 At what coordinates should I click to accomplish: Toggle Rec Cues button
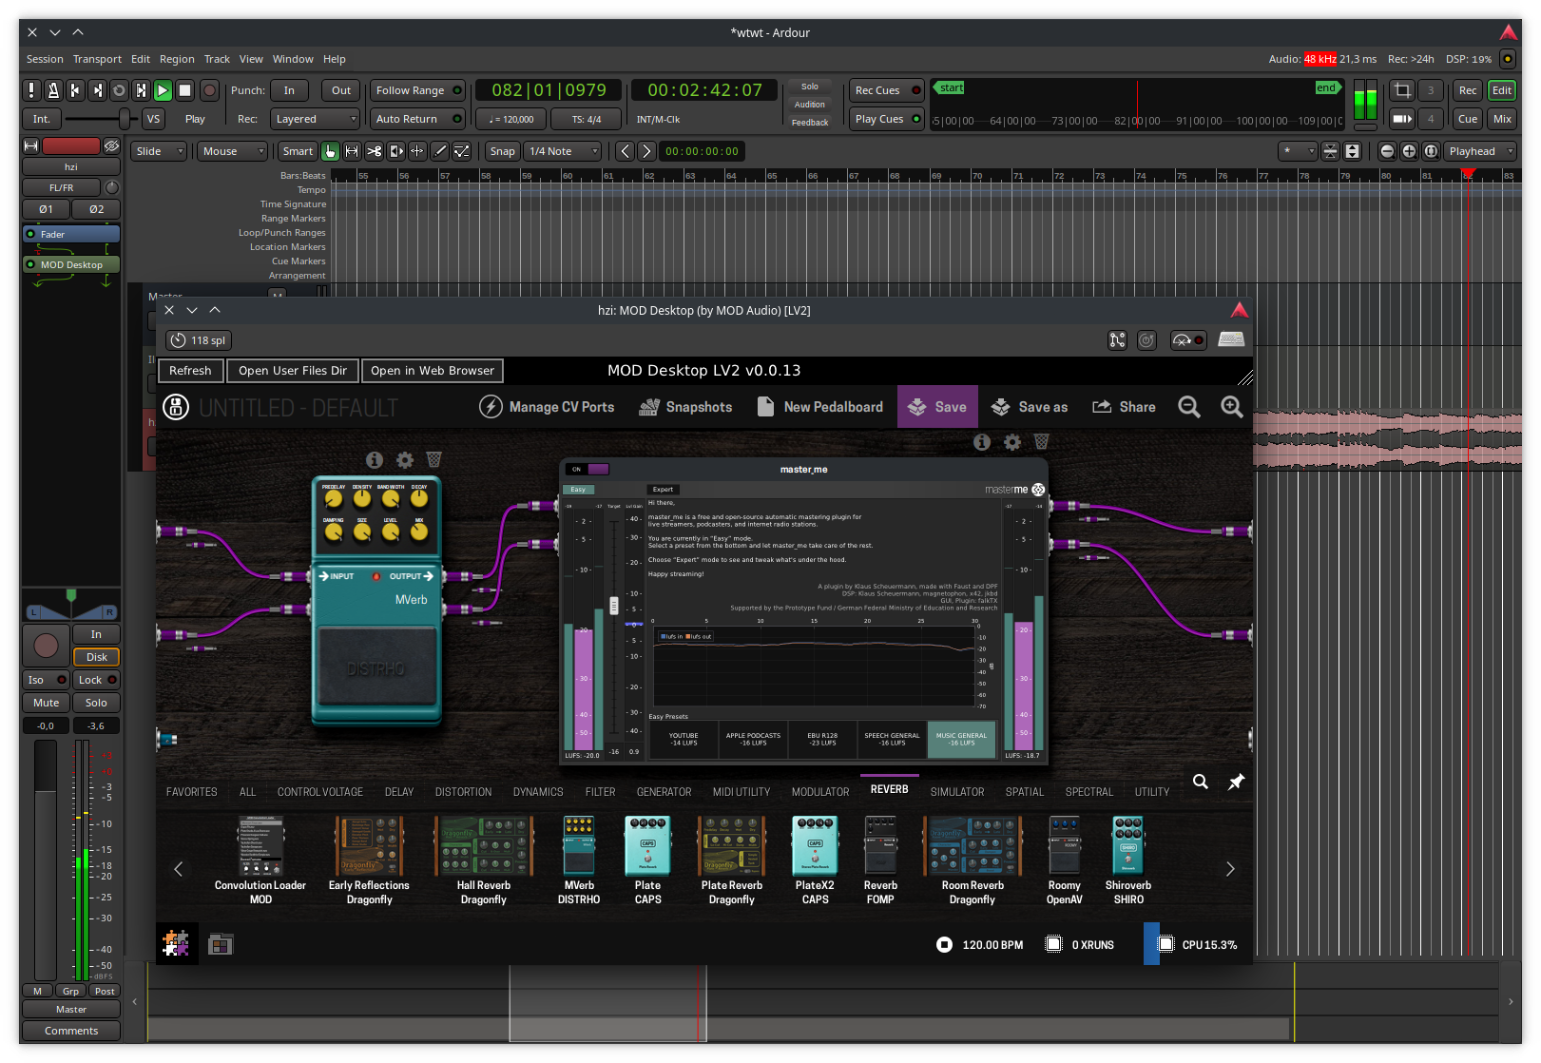[887, 90]
